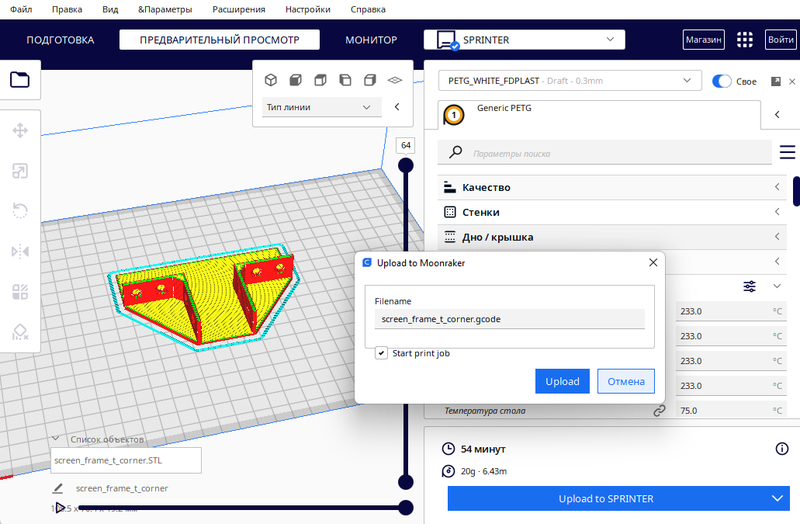This screenshot has width=800, height=524.
Task: Open the SPRINTER printer selector dropdown
Action: click(524, 40)
